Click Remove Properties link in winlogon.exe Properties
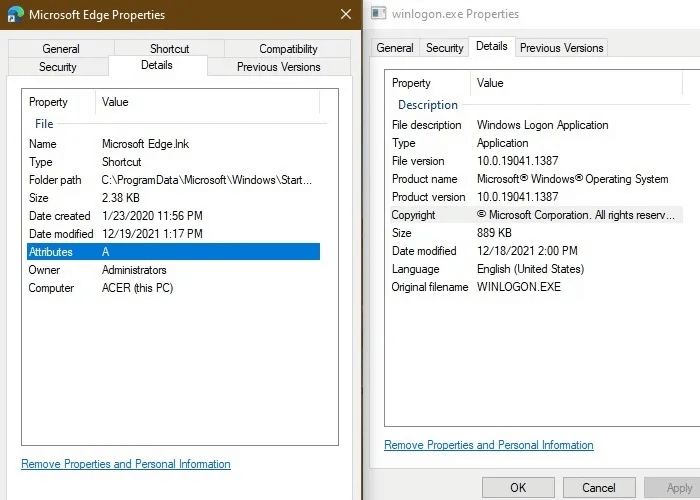Screen dimensions: 700x500 [489, 445]
